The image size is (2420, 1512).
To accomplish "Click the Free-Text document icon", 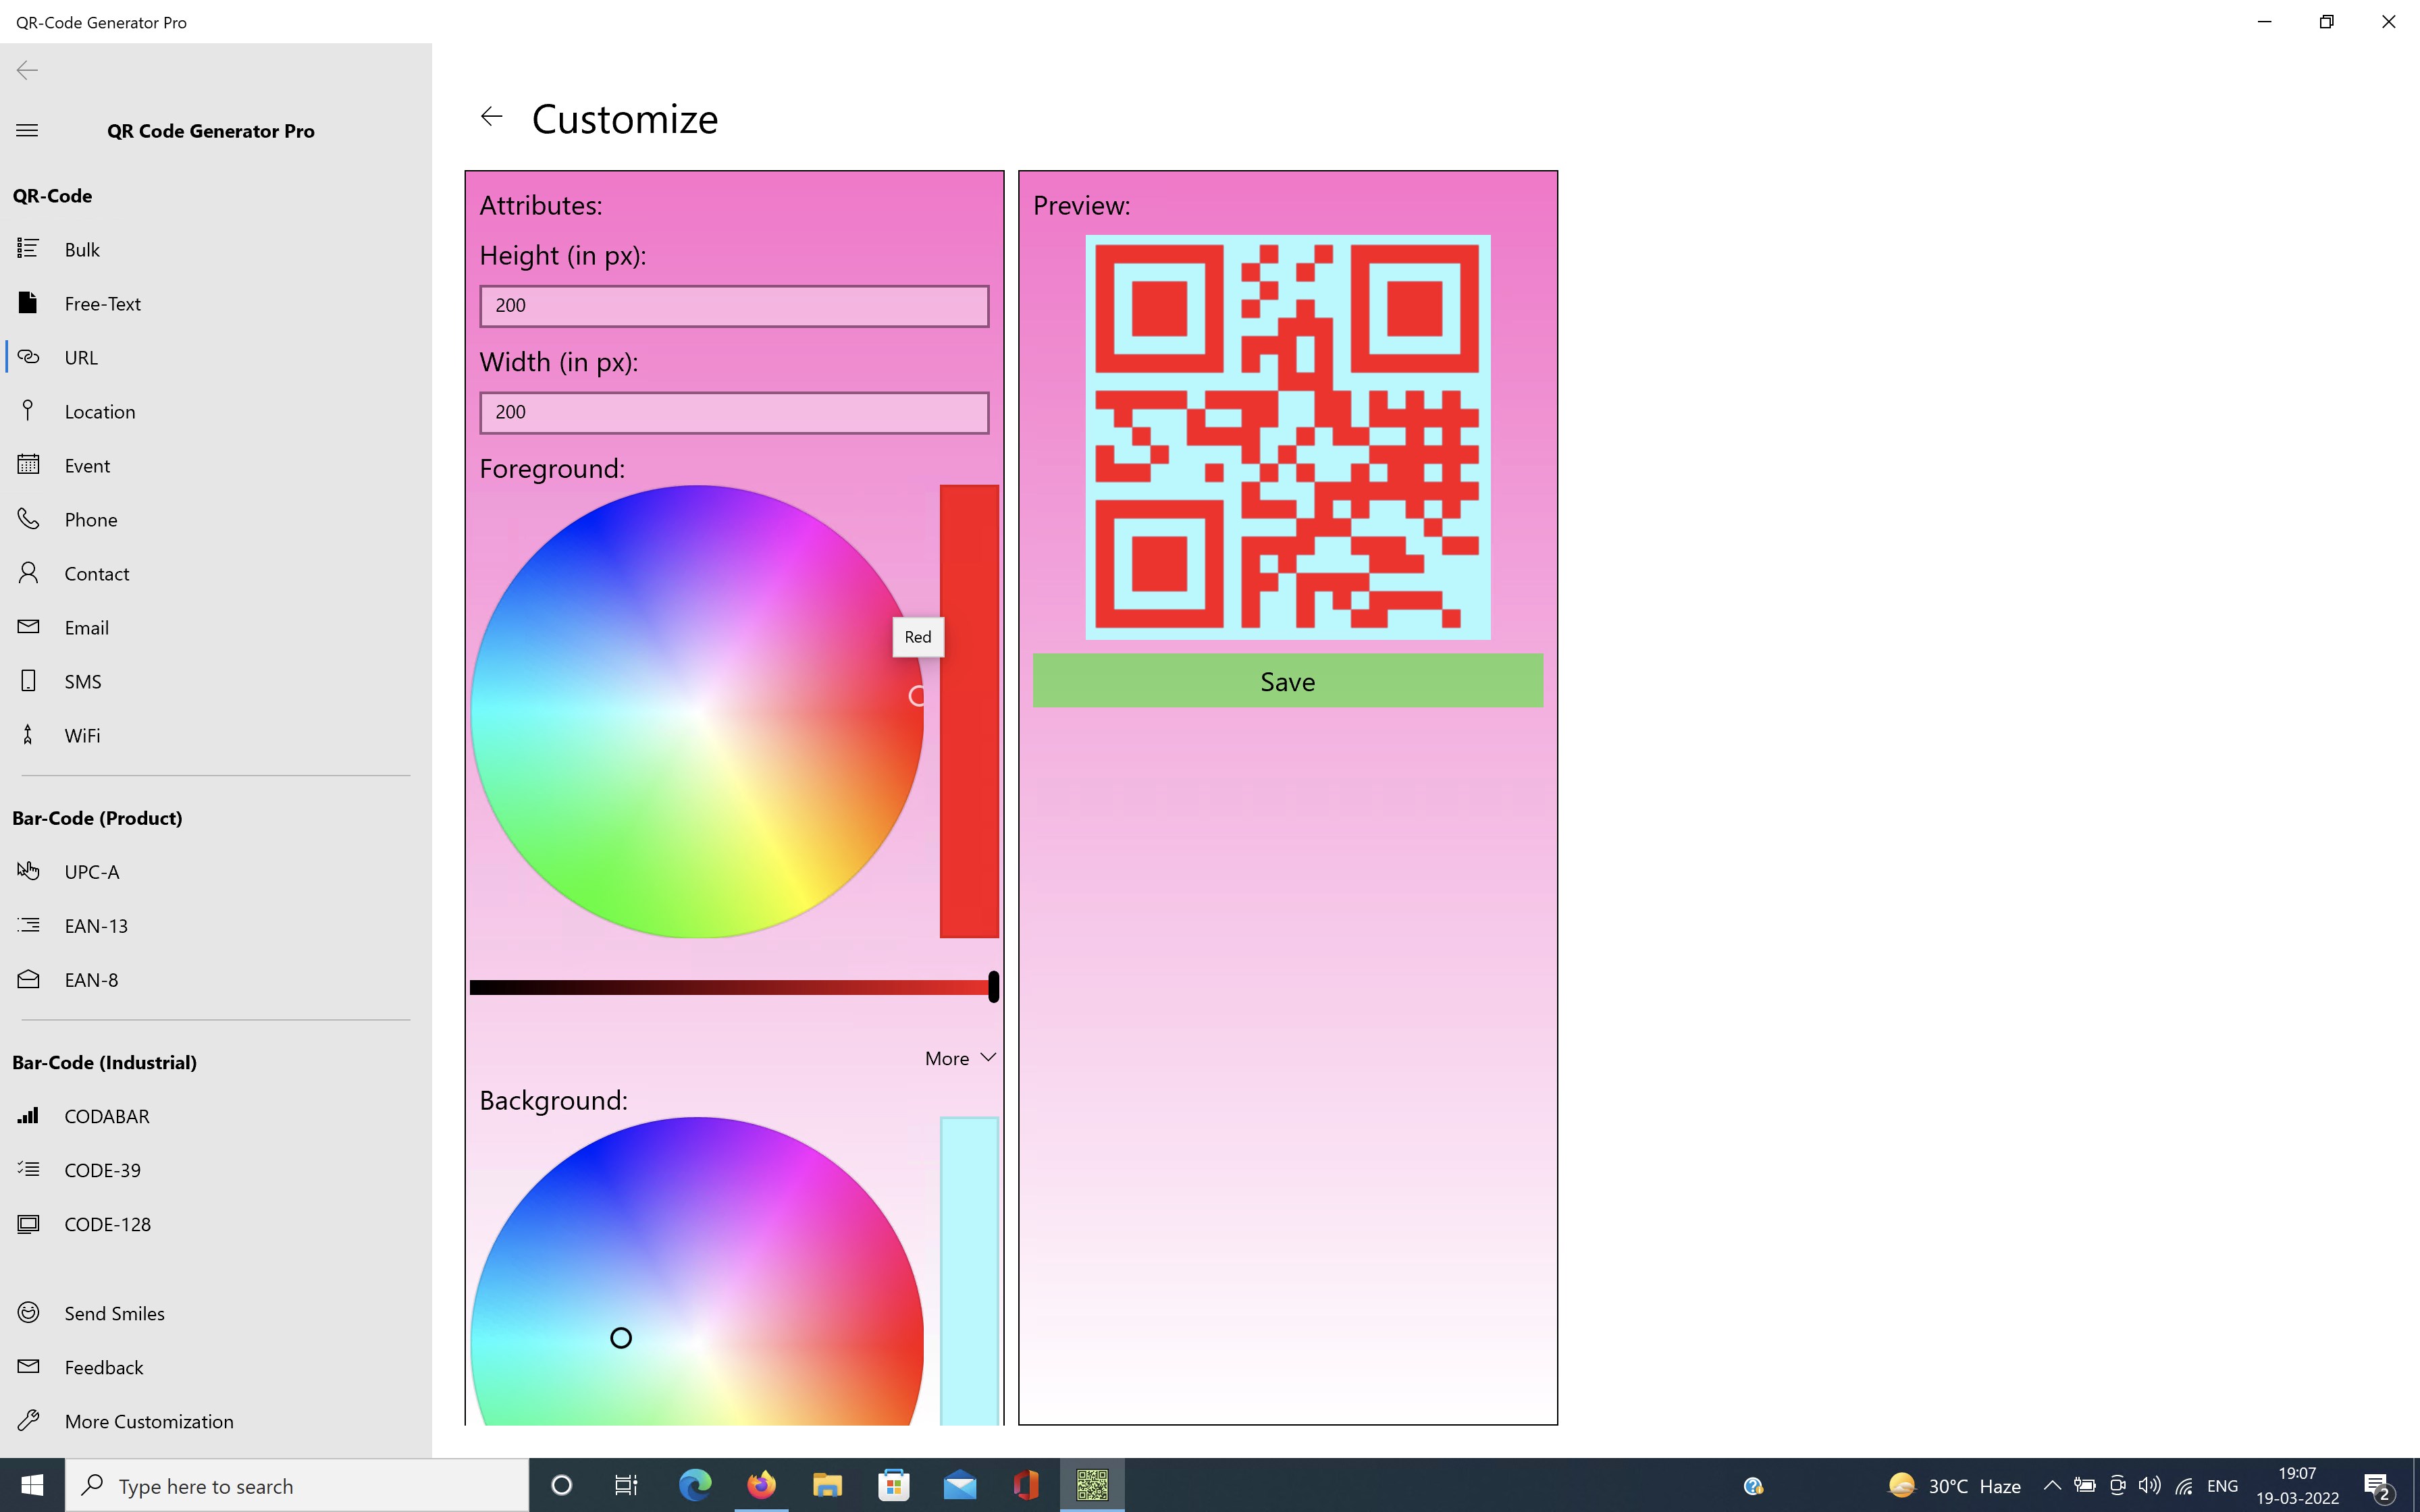I will [28, 302].
